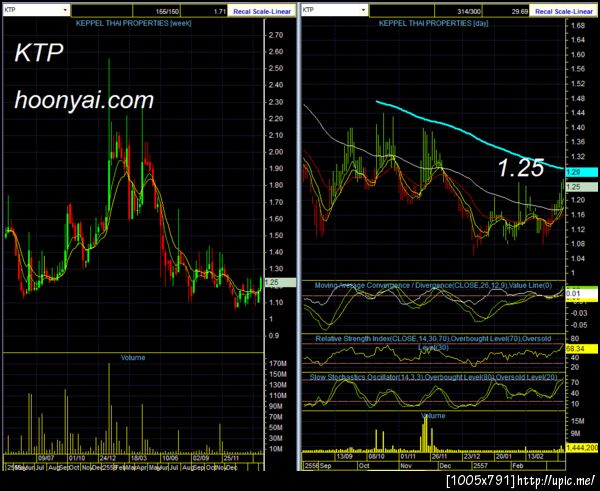Click the MACD 0.01 value label

[x=581, y=294]
